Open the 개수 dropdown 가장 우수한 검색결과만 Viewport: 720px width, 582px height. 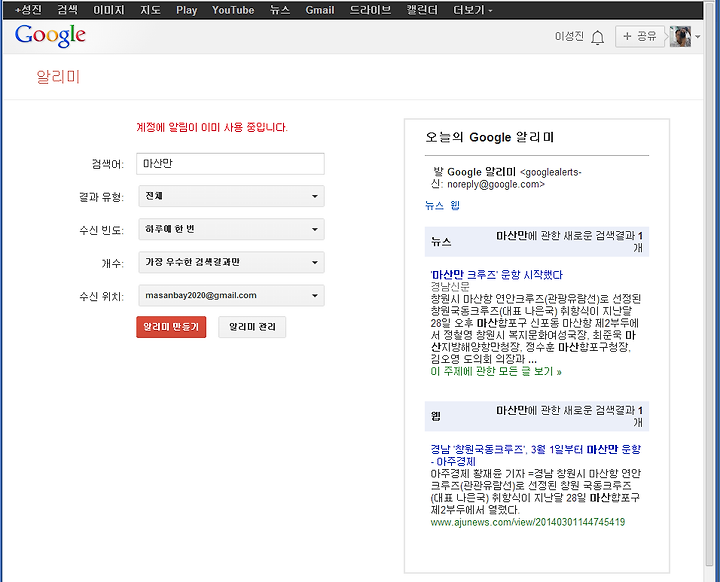pyautogui.click(x=231, y=262)
